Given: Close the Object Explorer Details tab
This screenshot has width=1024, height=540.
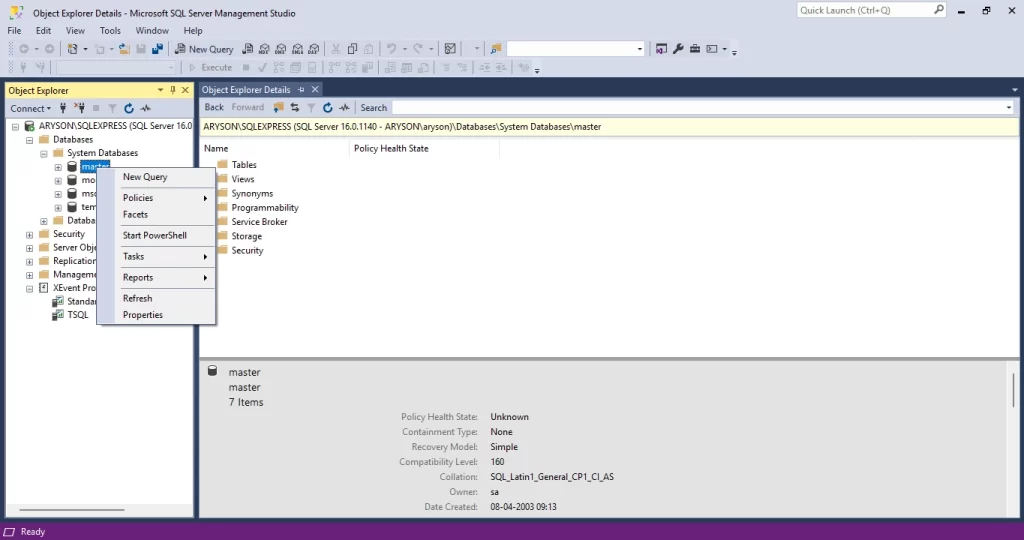Looking at the screenshot, I should click(x=315, y=89).
